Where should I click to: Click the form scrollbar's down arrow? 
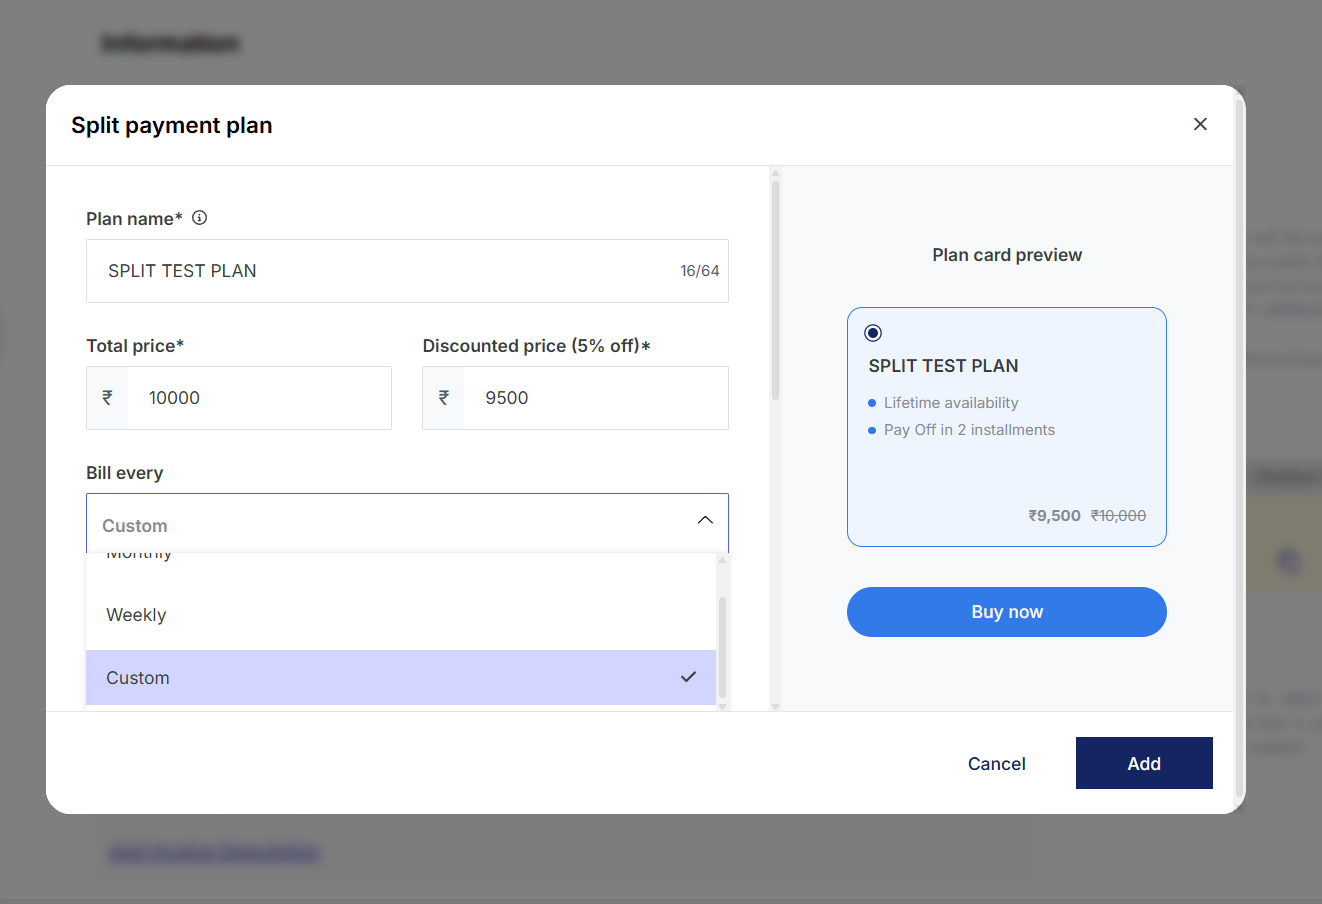coord(775,706)
